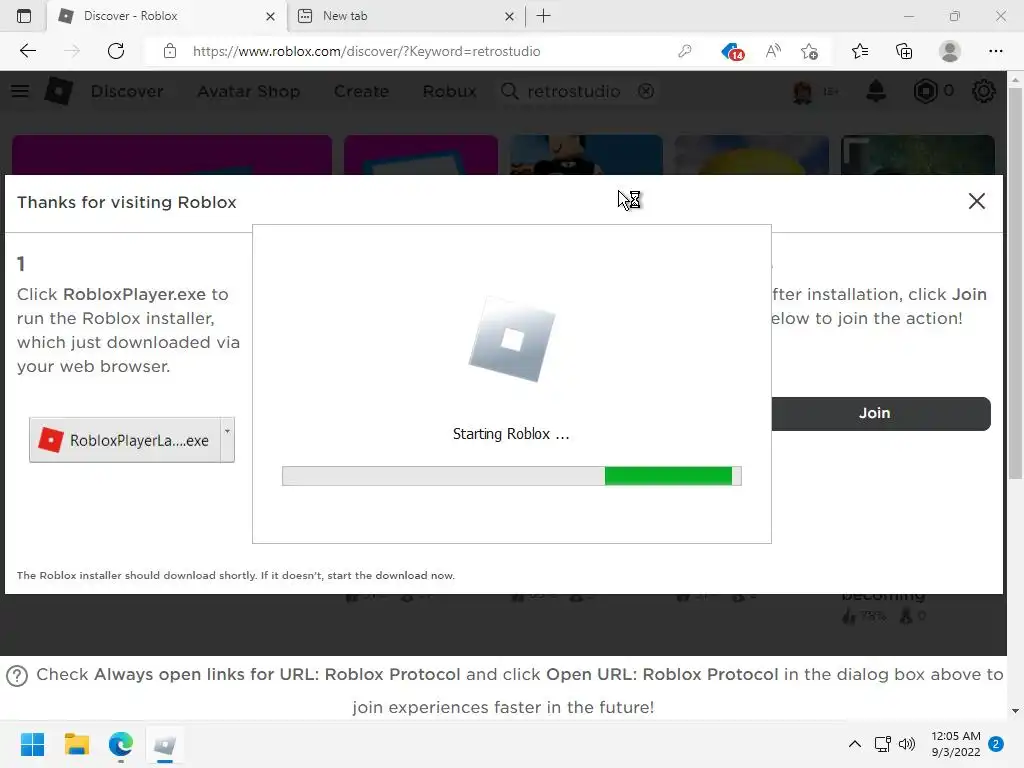Select the Roblox launcher taskbar icon
This screenshot has width=1024, height=768.
pyautogui.click(x=165, y=744)
